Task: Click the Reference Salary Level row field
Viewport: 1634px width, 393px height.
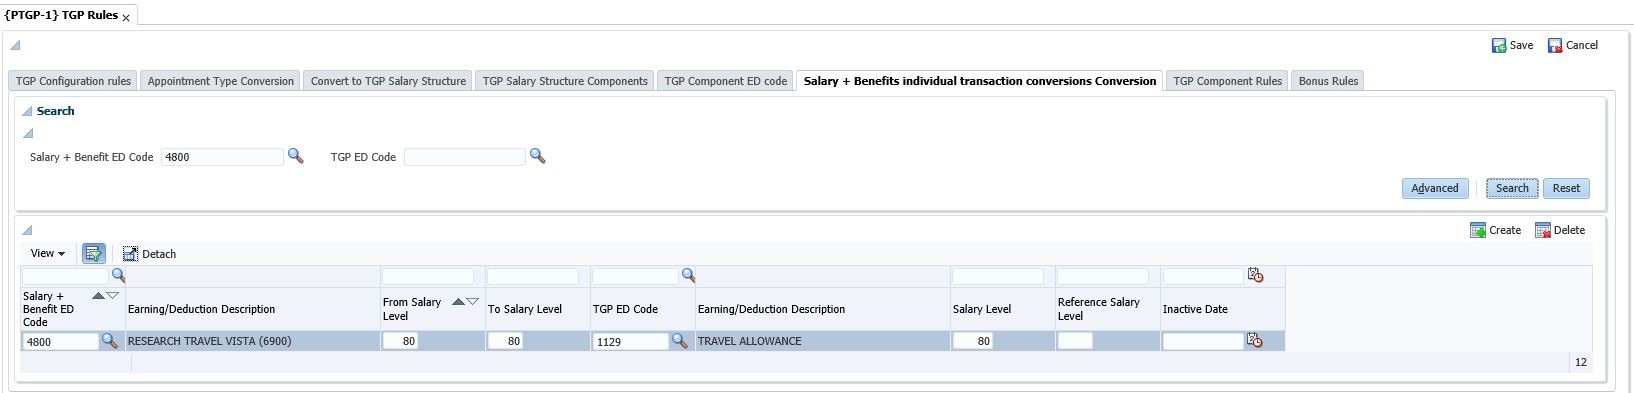Action: click(x=1075, y=341)
